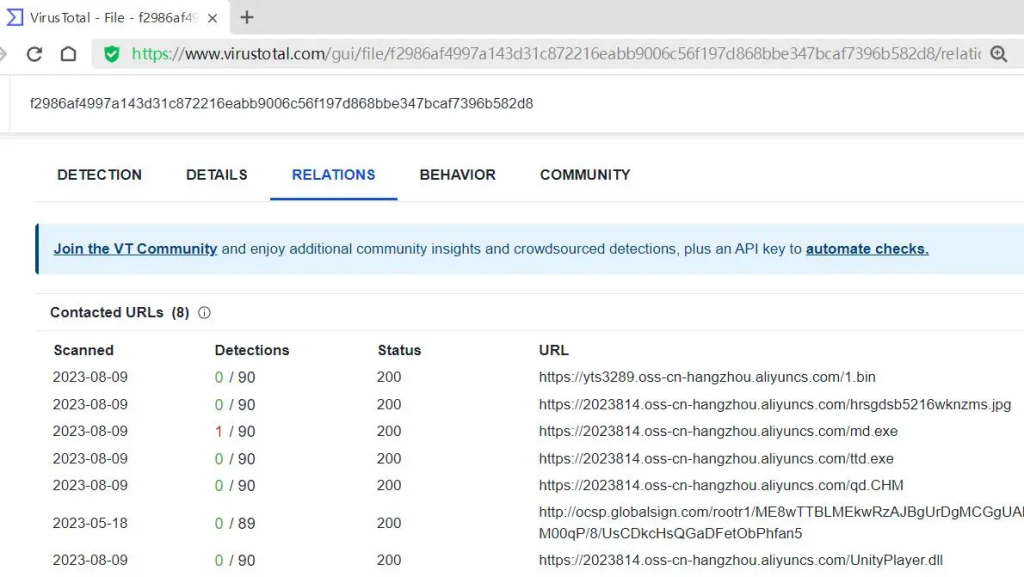Screen dimensions: 1024x577
Task: Click the browser home icon
Action: [68, 54]
